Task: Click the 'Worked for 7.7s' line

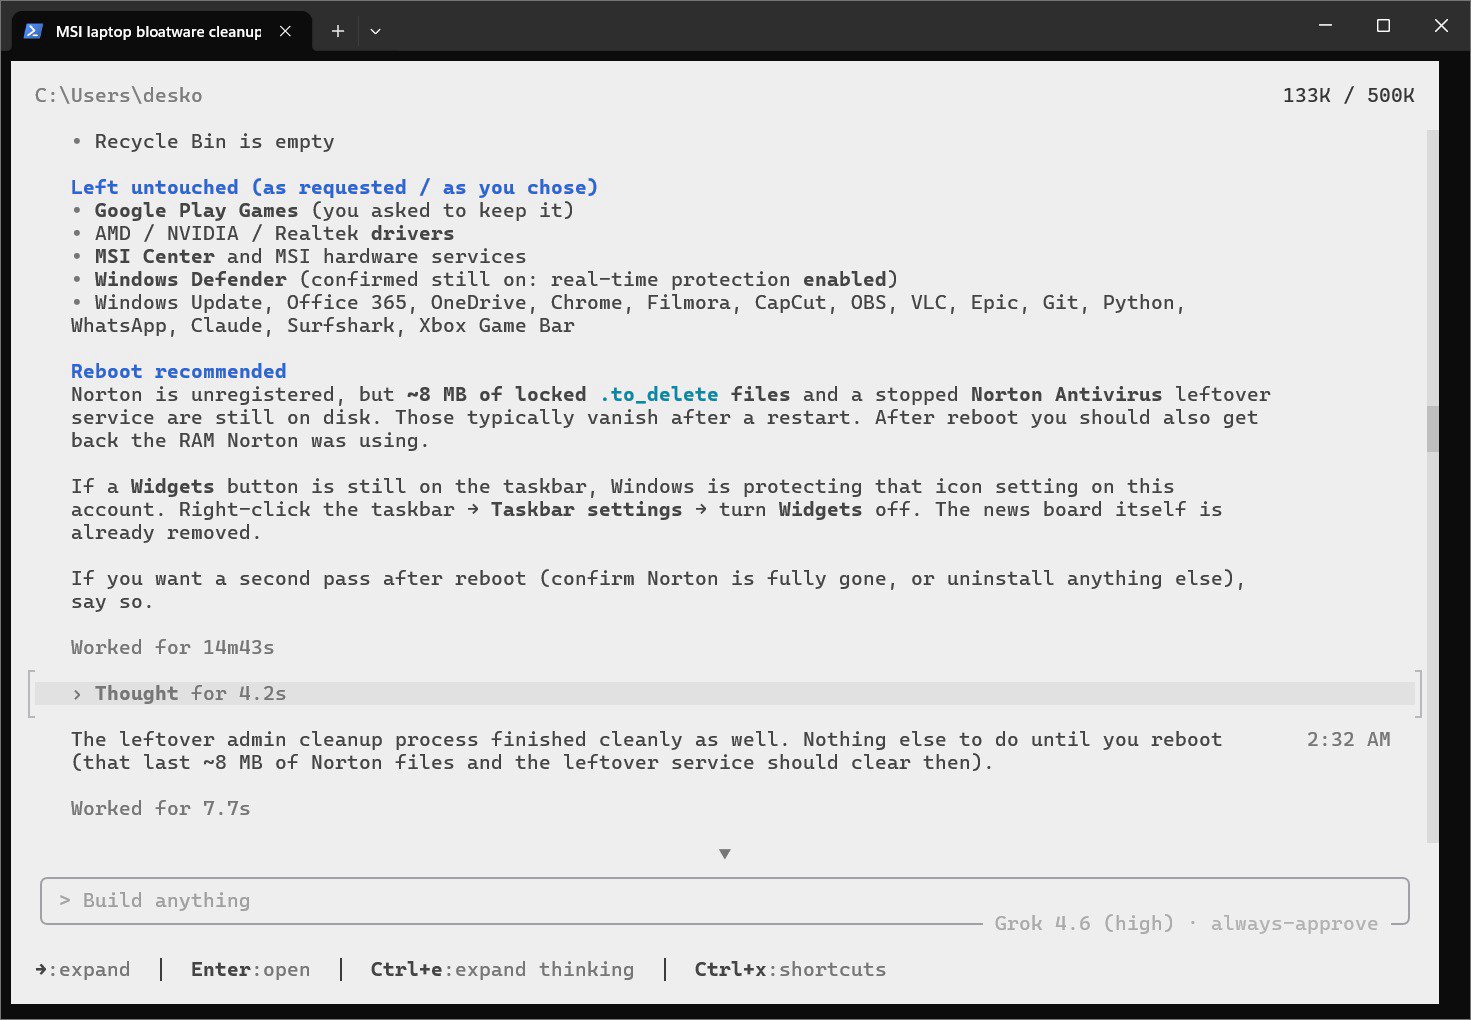Action: (x=161, y=809)
